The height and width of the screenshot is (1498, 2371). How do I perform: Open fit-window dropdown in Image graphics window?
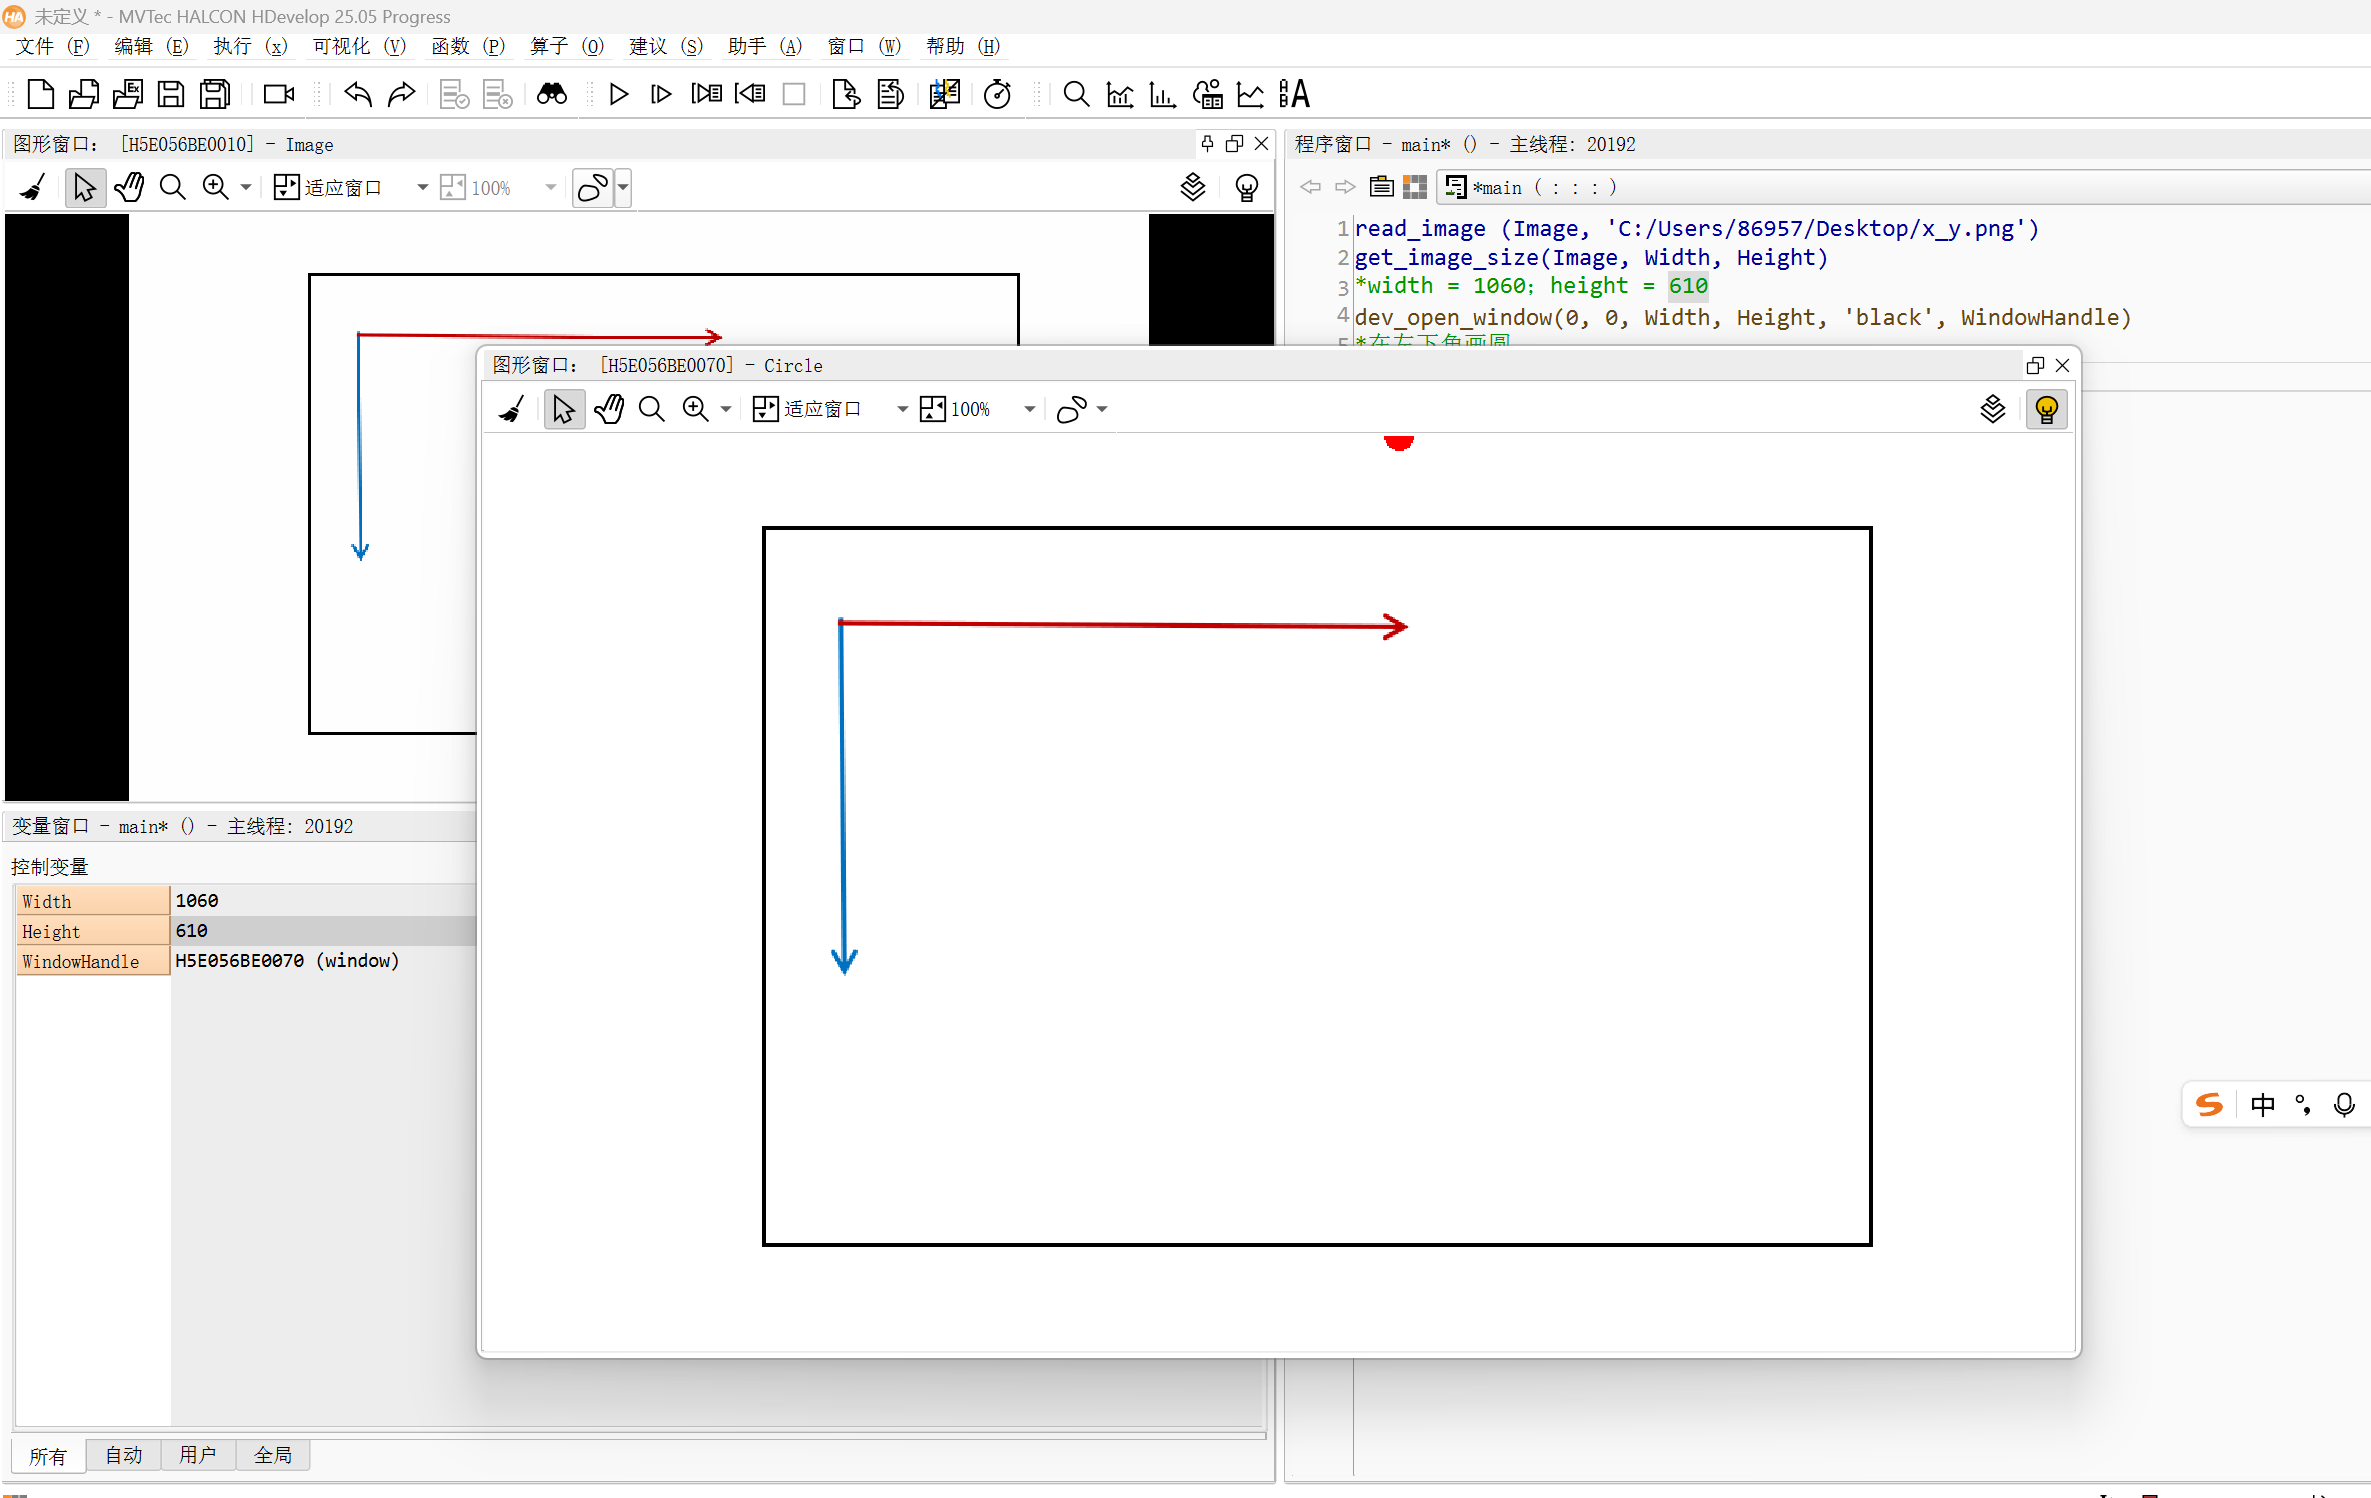click(422, 187)
